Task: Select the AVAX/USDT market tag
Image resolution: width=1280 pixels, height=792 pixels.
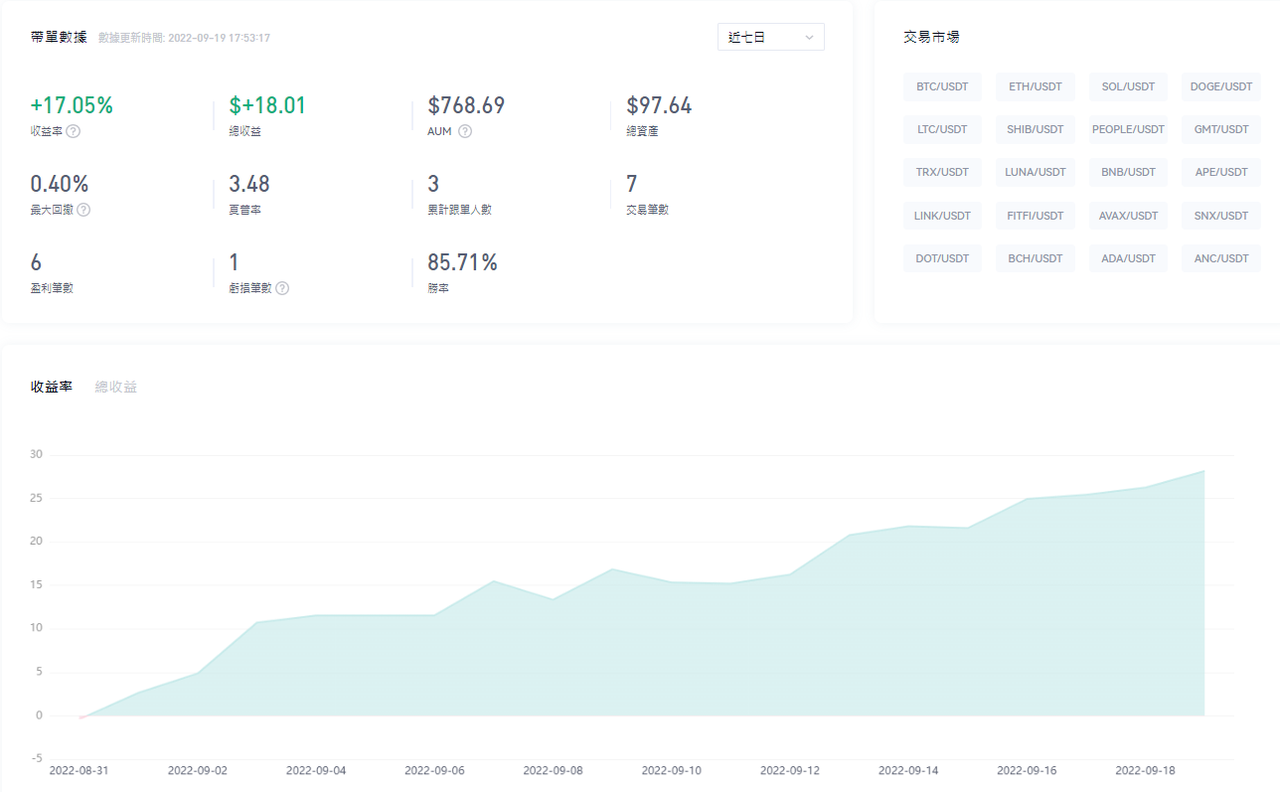Action: click(x=1128, y=216)
